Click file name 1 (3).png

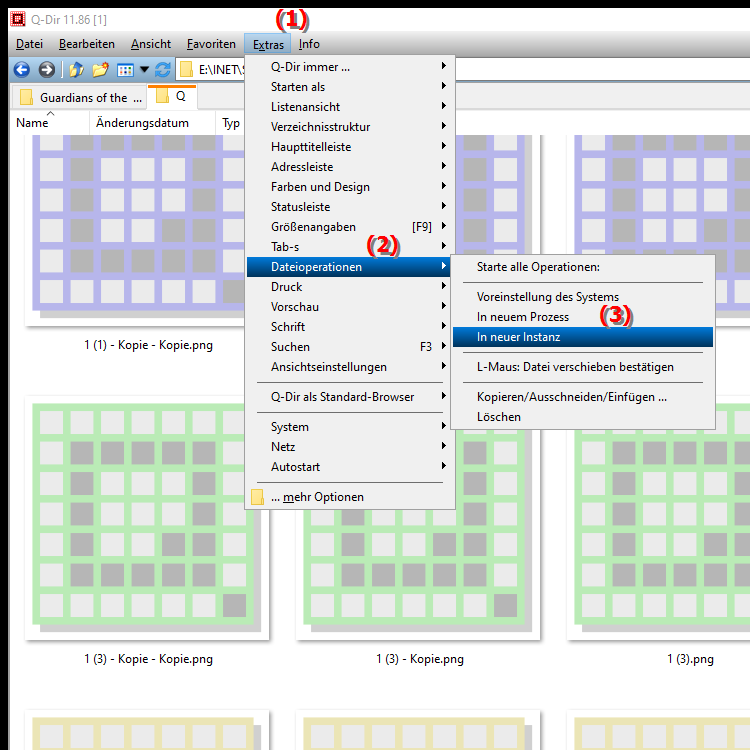[690, 659]
